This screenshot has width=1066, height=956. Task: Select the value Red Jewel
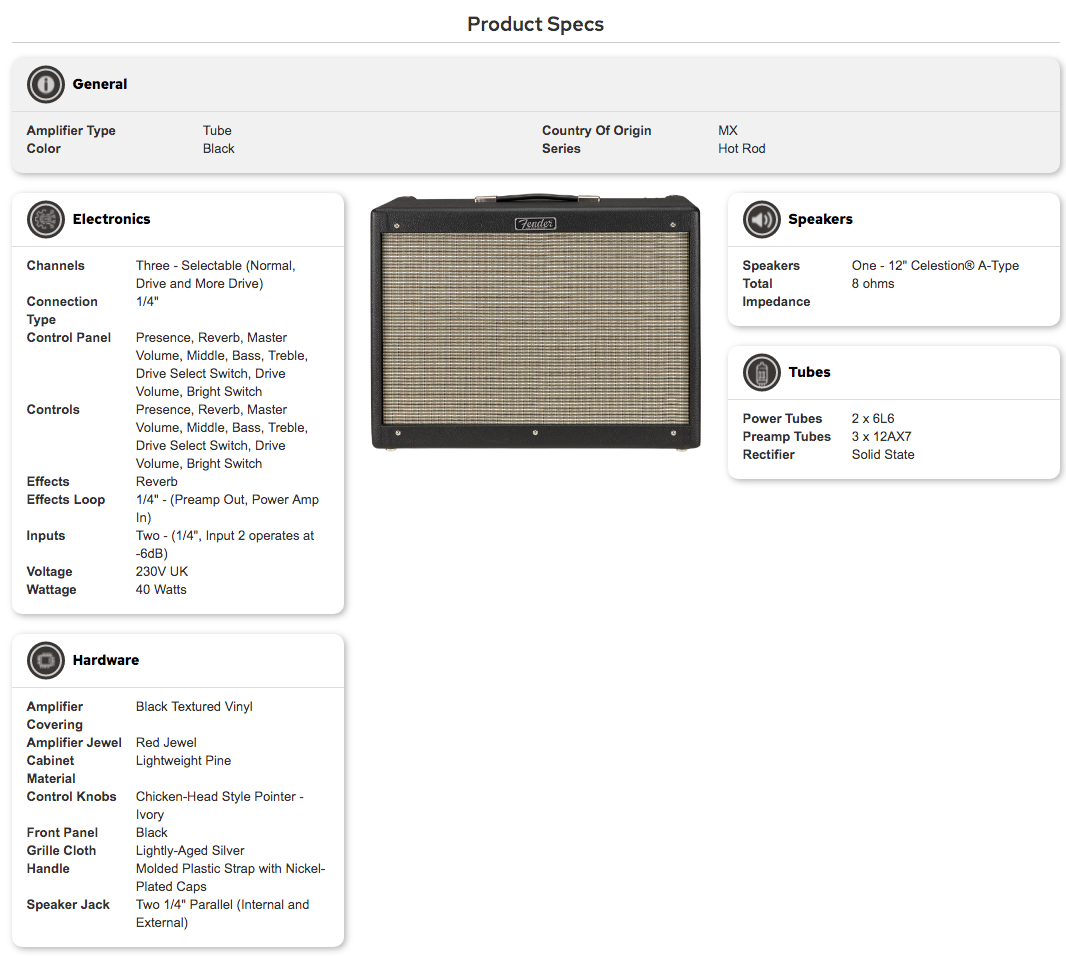[x=166, y=743]
